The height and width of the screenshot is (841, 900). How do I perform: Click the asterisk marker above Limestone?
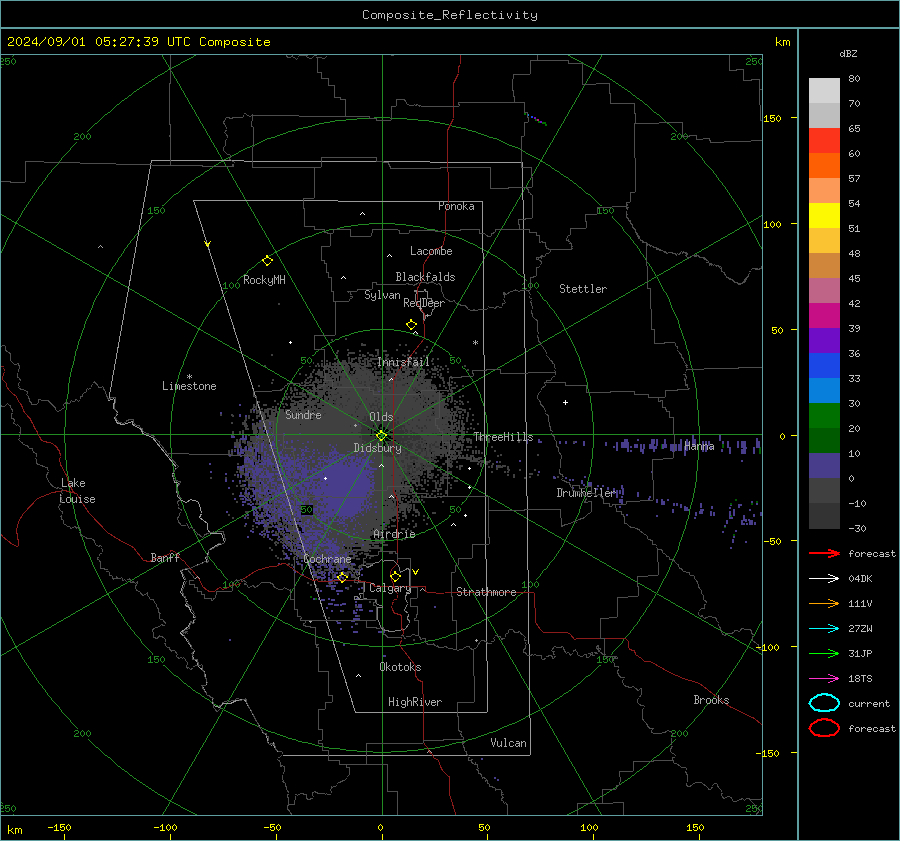tap(189, 377)
